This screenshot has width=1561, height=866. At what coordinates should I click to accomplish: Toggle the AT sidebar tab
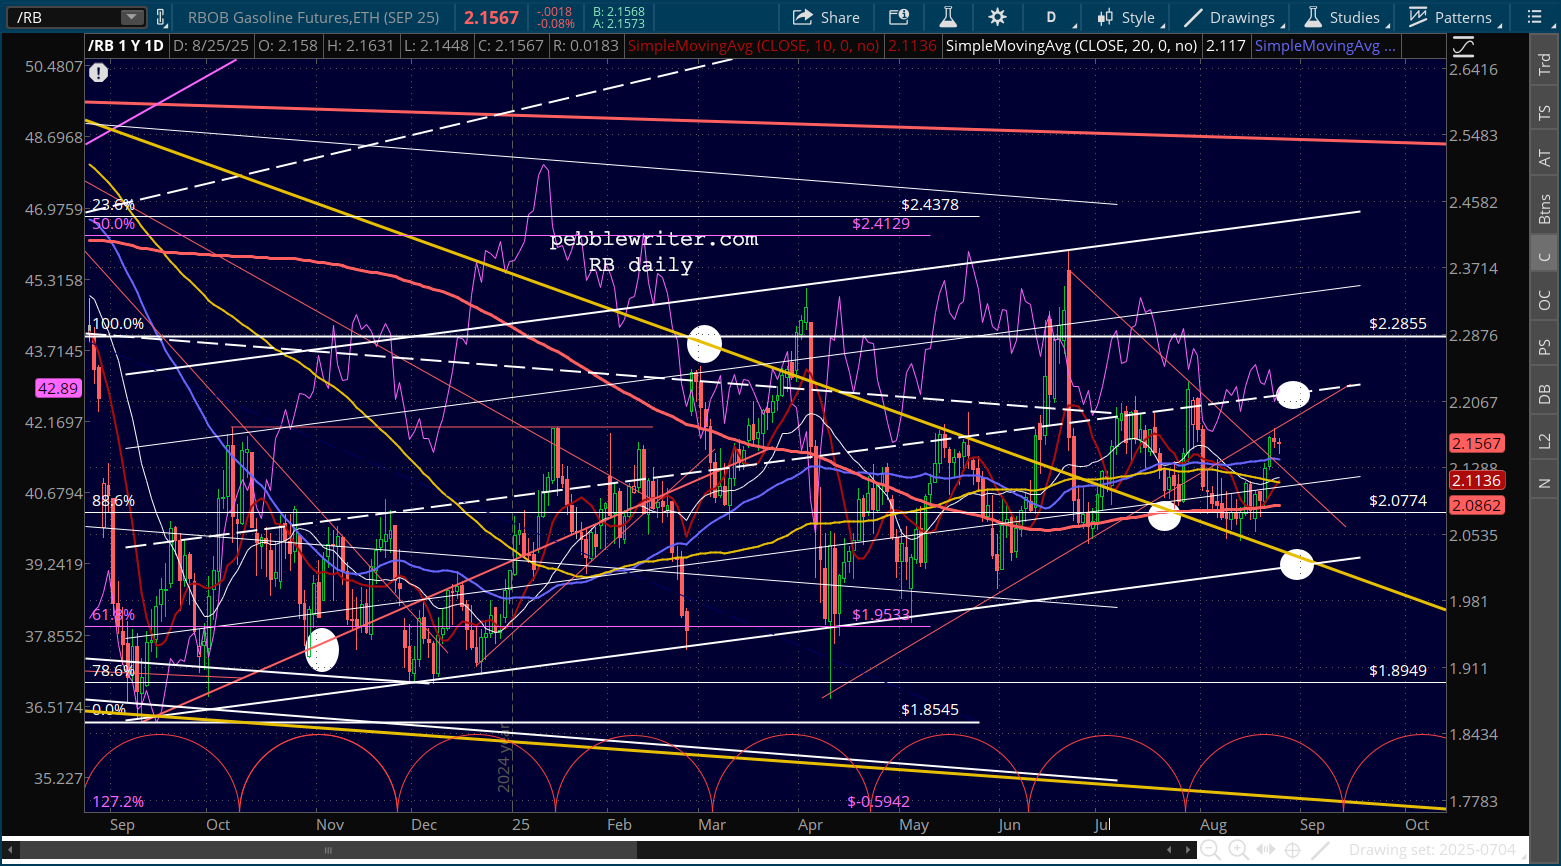coord(1545,158)
